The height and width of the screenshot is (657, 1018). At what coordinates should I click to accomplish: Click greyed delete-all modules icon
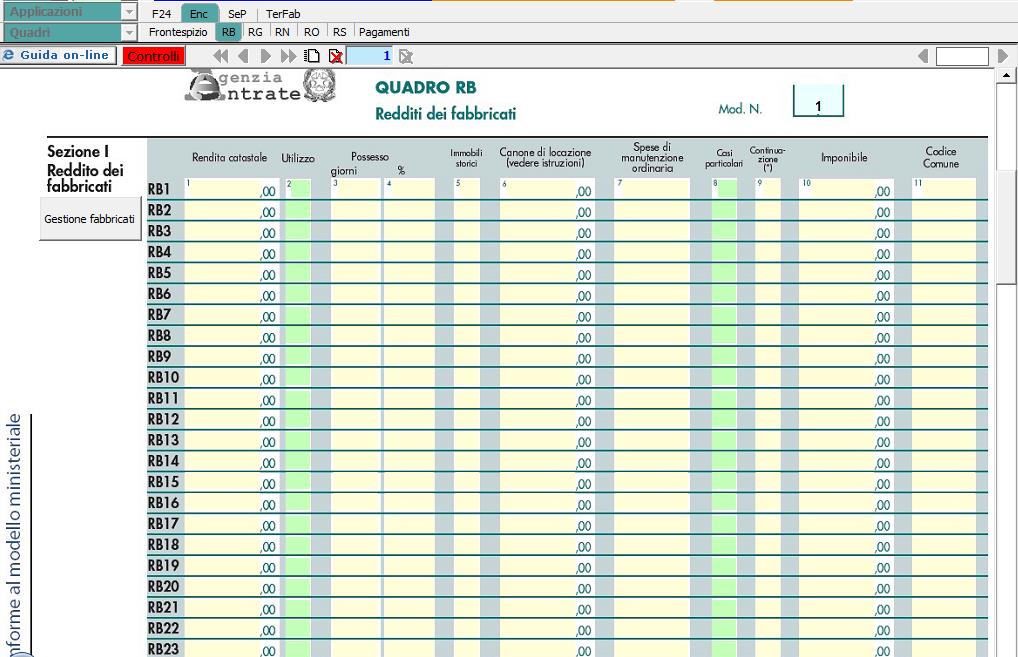(x=406, y=56)
